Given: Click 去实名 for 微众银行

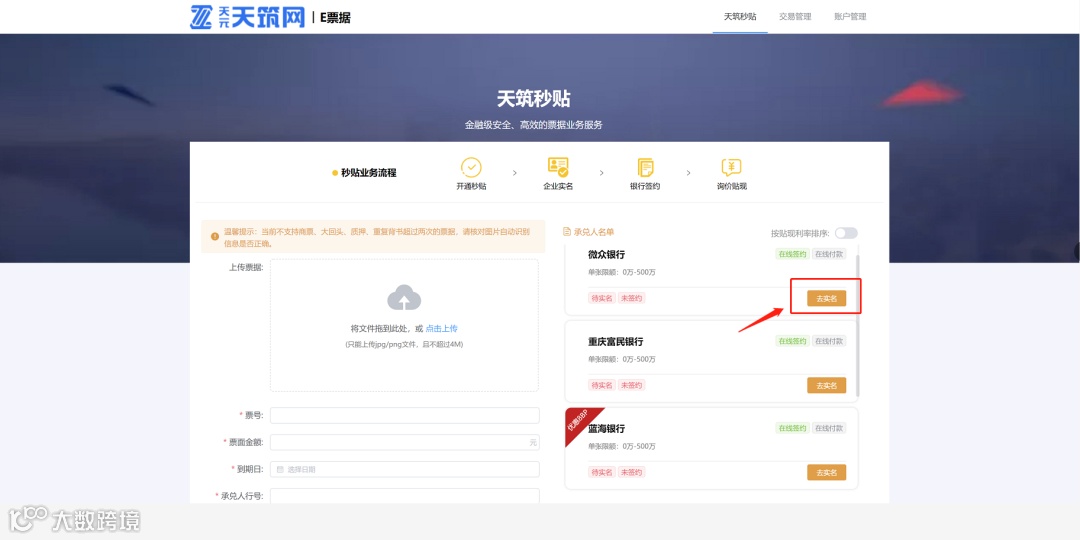Looking at the screenshot, I should (x=827, y=298).
